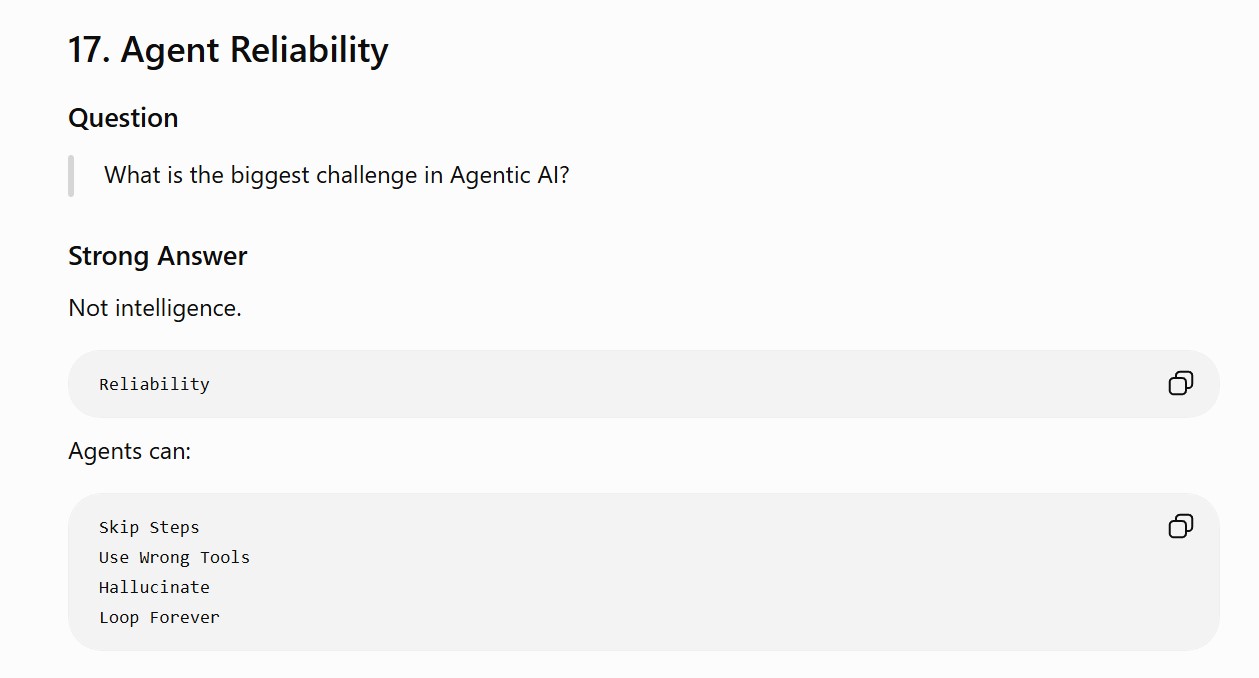
Task: Click the "Not intelligence." sentence
Action: pos(155,308)
